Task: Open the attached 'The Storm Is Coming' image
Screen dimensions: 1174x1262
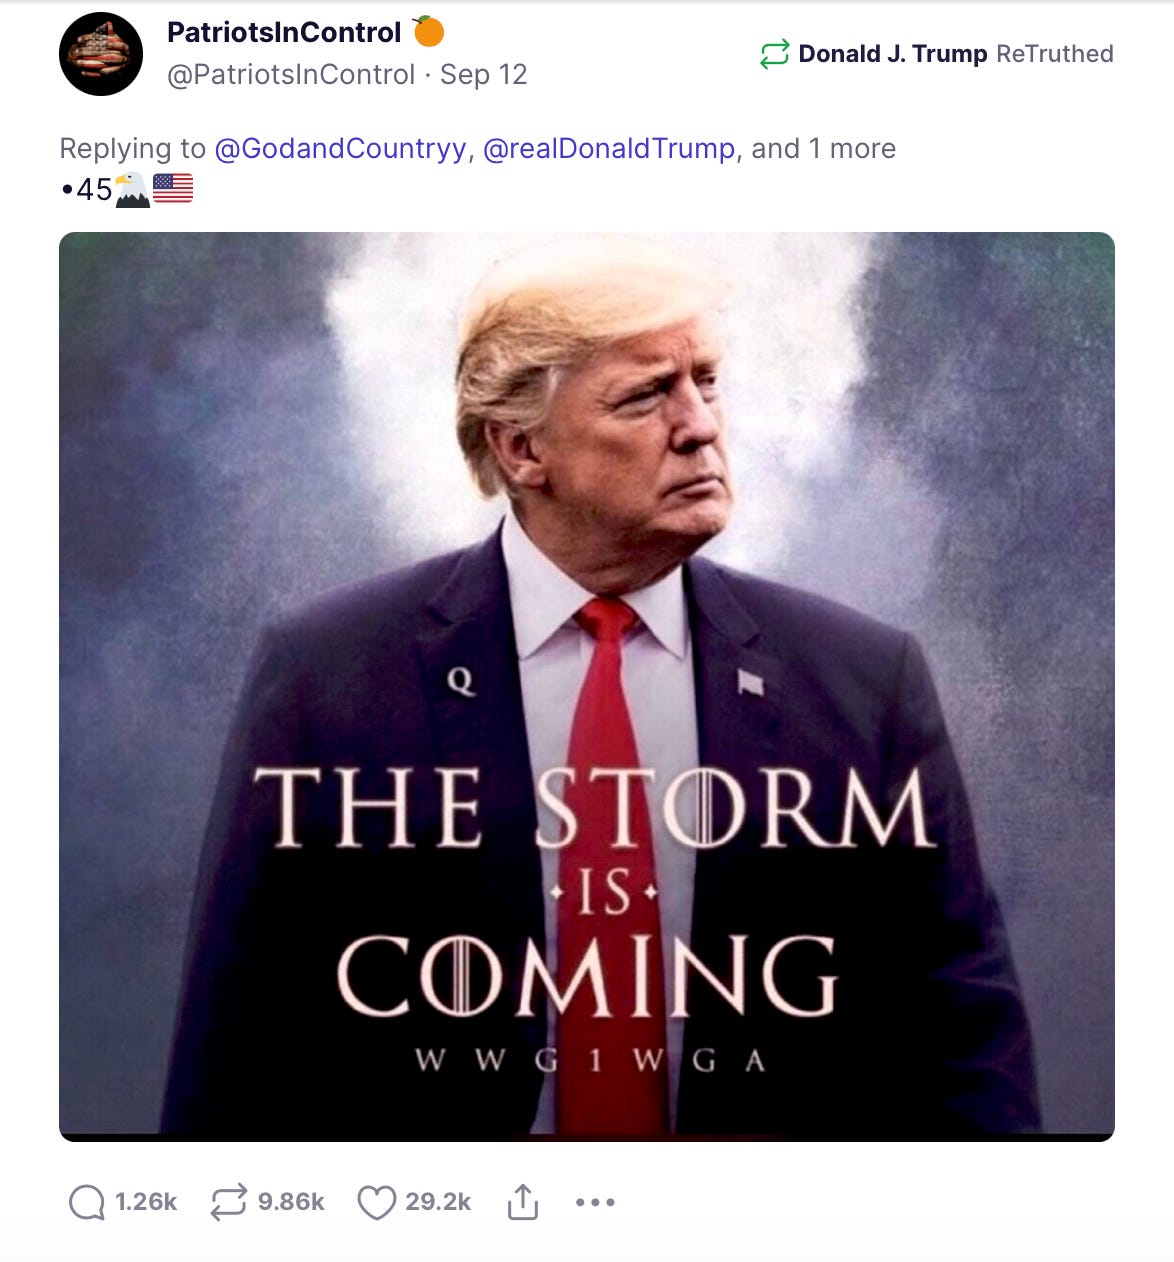Action: coord(587,687)
